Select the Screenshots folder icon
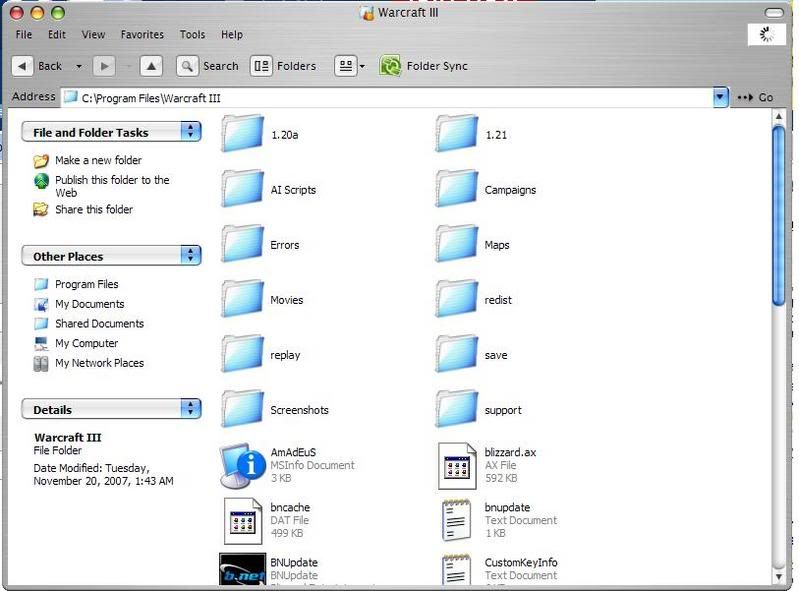The height and width of the screenshot is (591, 799). tap(243, 409)
